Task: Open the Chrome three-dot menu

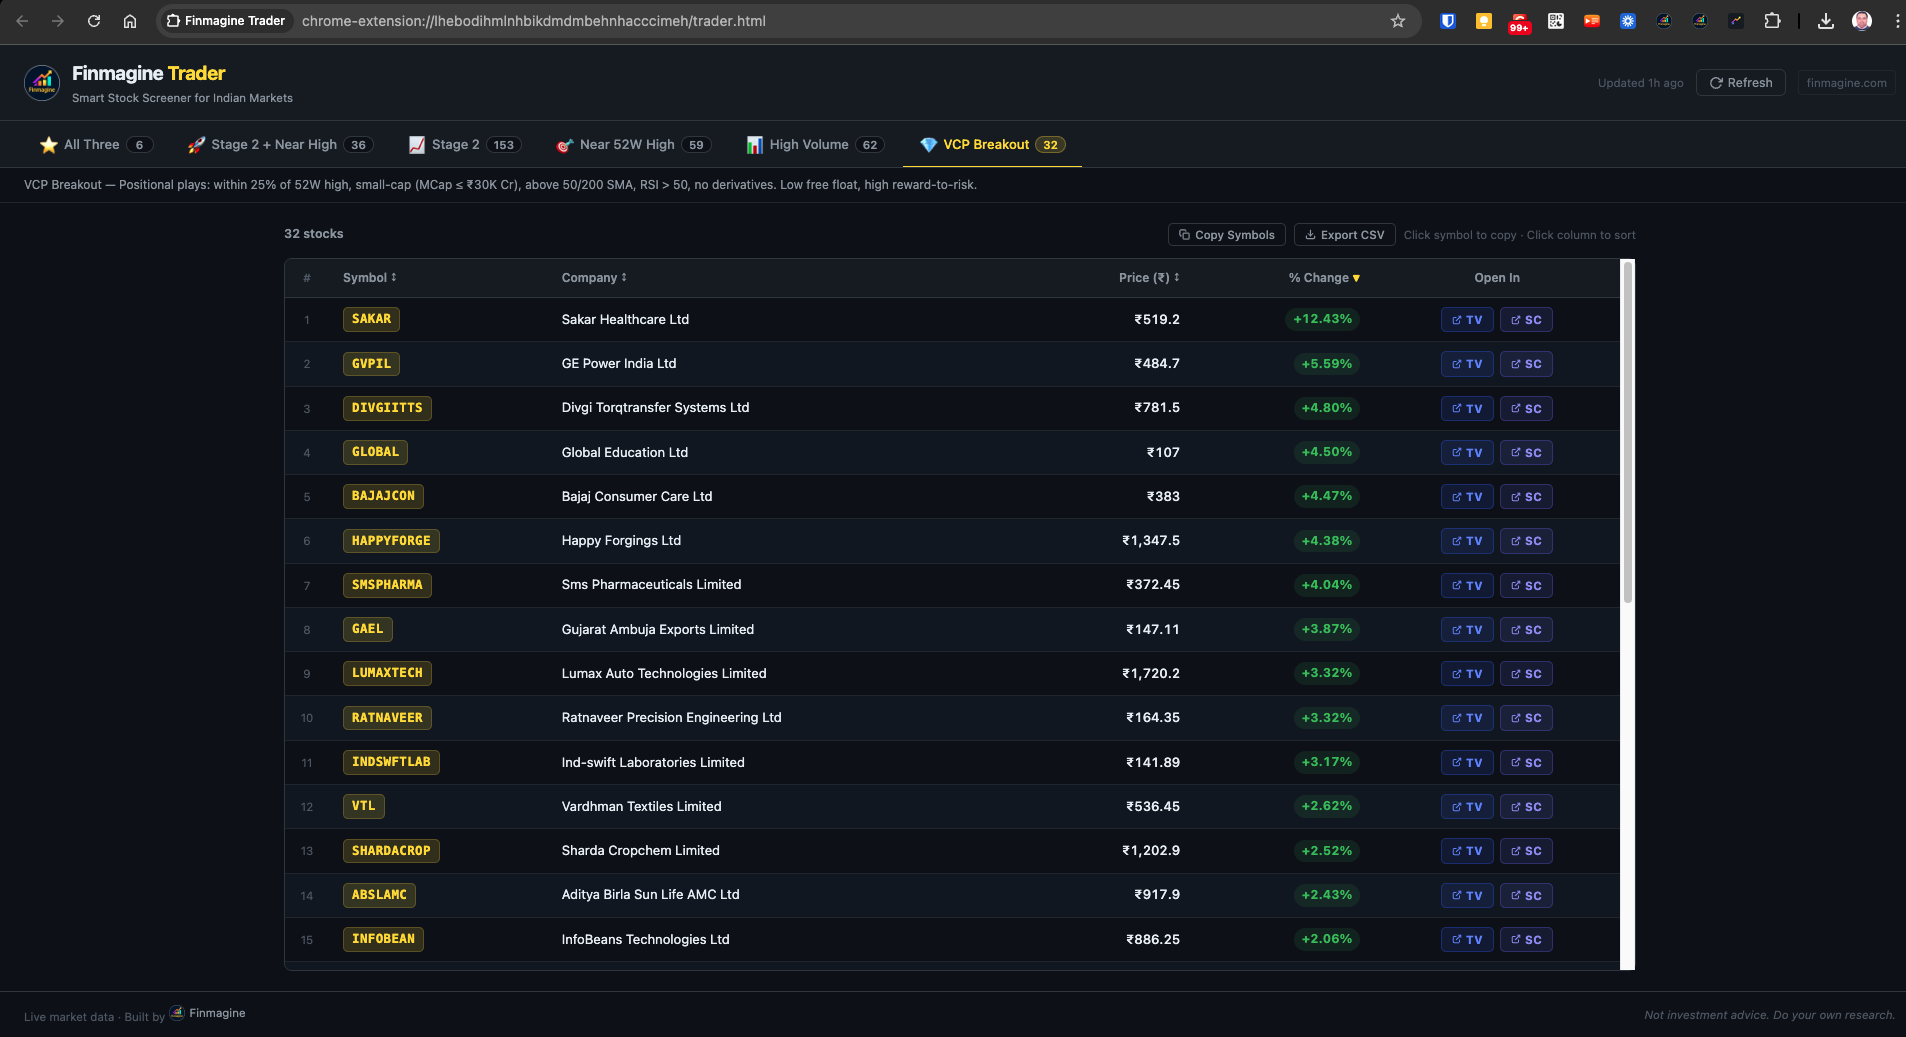Action: (1896, 20)
